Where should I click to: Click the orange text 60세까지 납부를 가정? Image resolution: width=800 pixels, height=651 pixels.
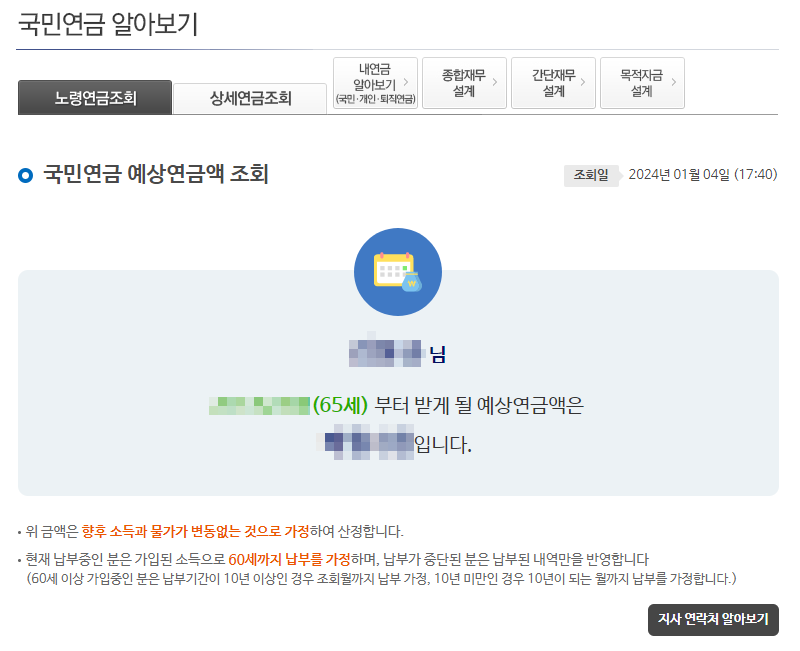coord(289,560)
